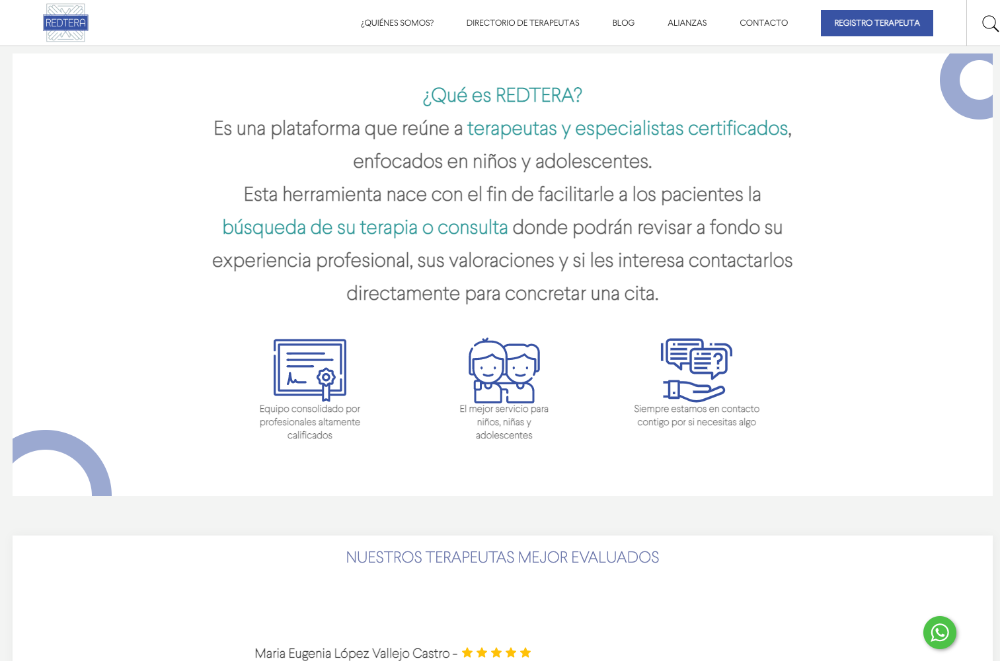Click the last gold rating star
1000x661 pixels.
point(525,653)
